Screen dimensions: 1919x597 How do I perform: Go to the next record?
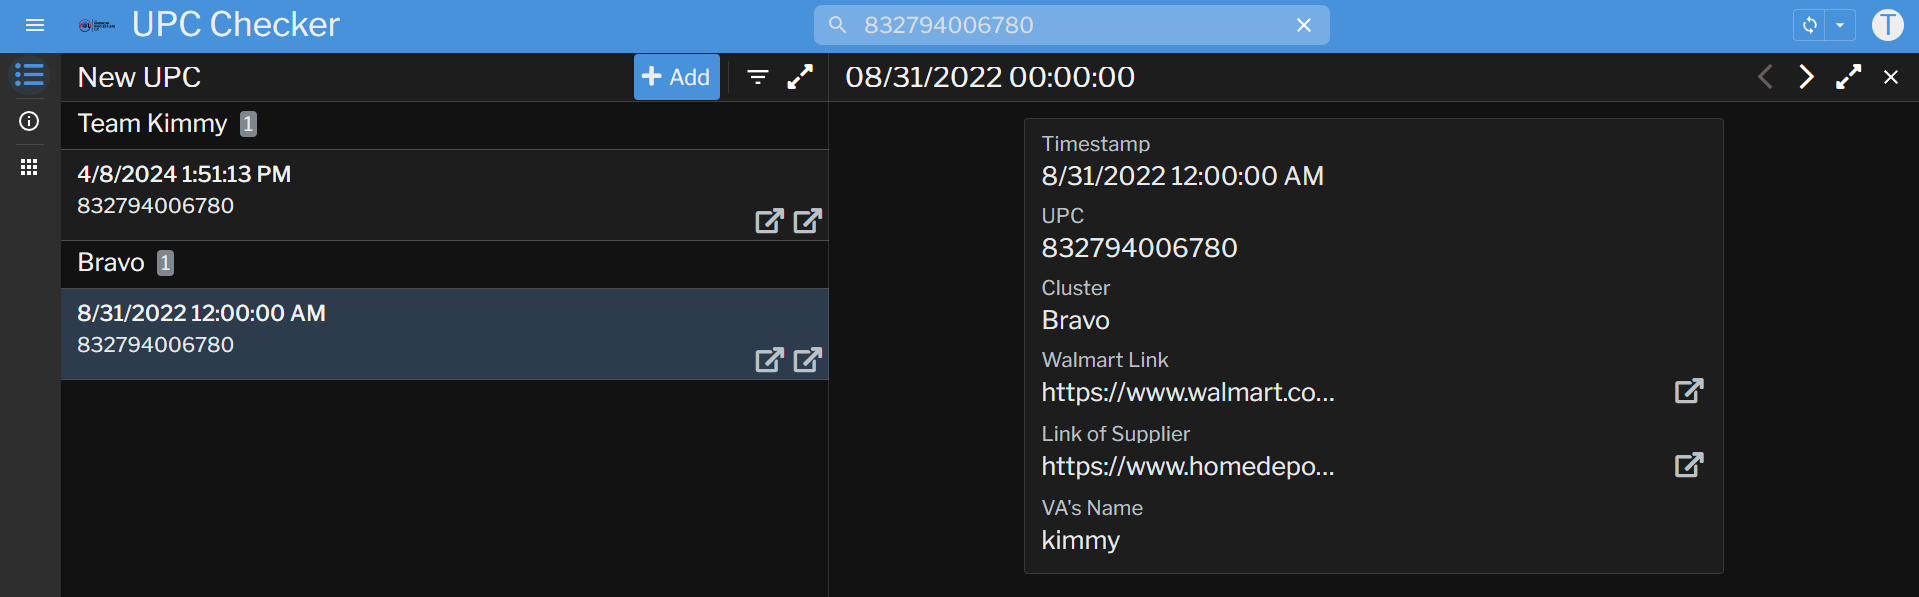click(x=1806, y=77)
